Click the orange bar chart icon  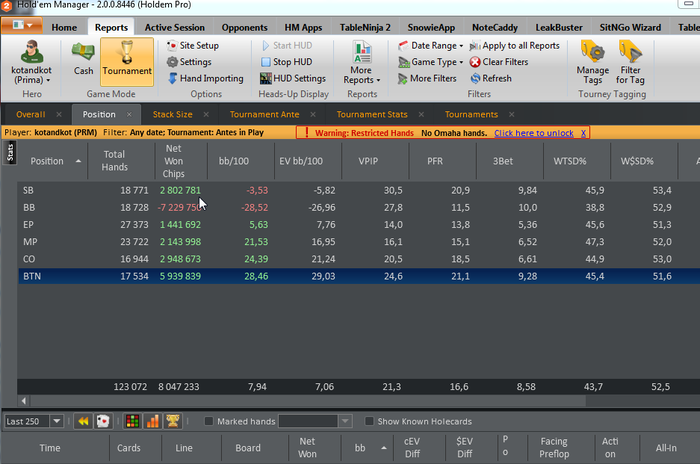click(x=152, y=421)
